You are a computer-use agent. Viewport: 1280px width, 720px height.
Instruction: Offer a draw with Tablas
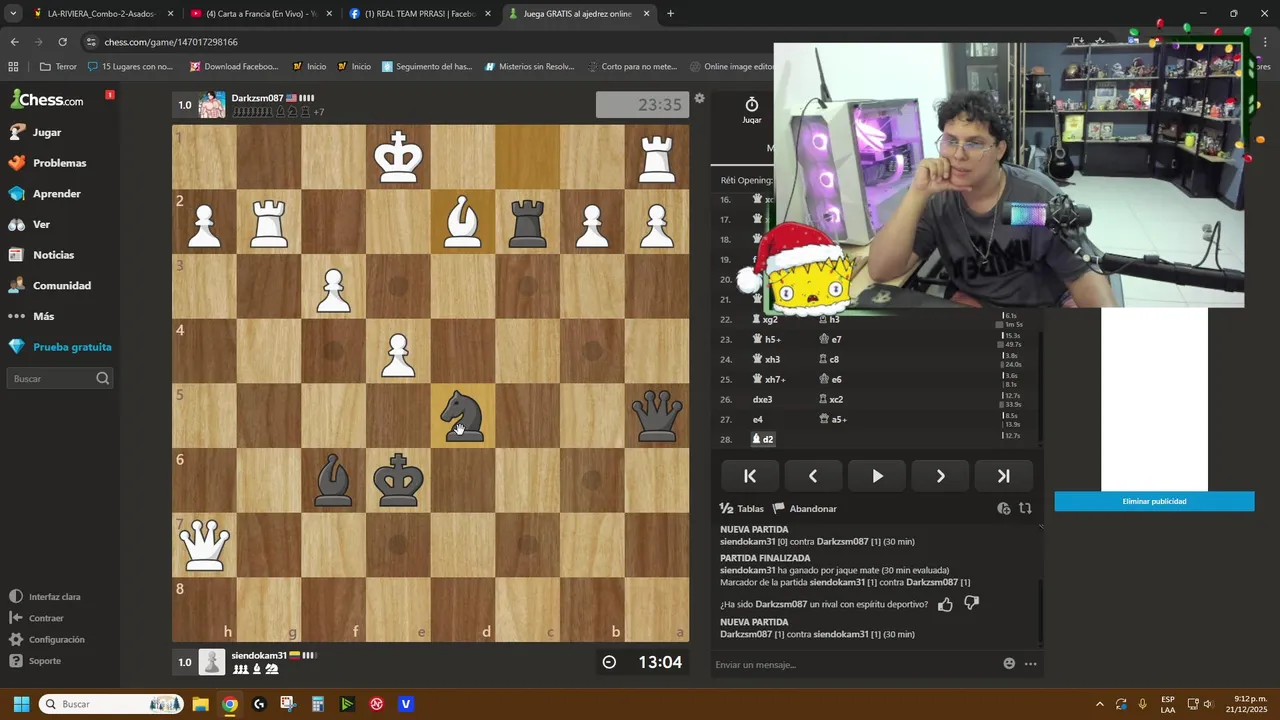click(742, 508)
